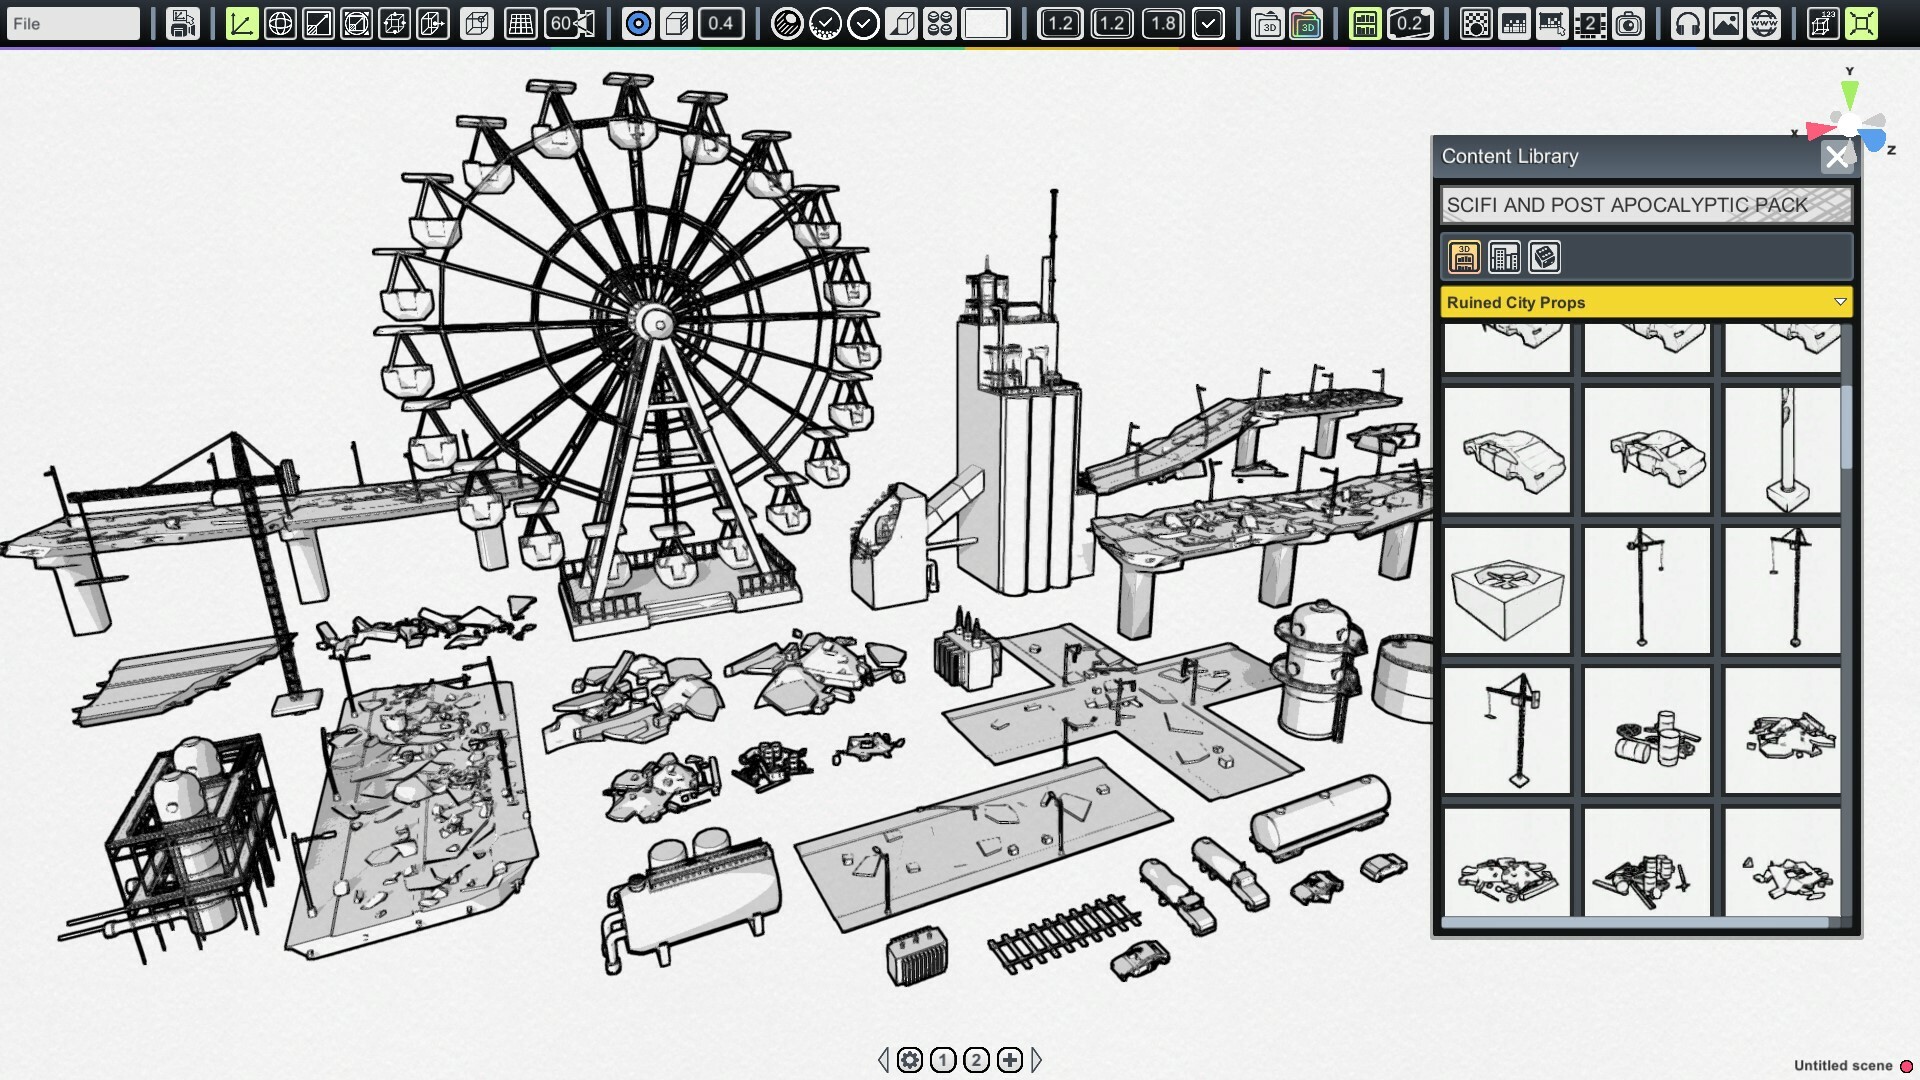
Task: Open the SCIFI AND POST APOCALYPTIC PACK selector
Action: 1645,205
